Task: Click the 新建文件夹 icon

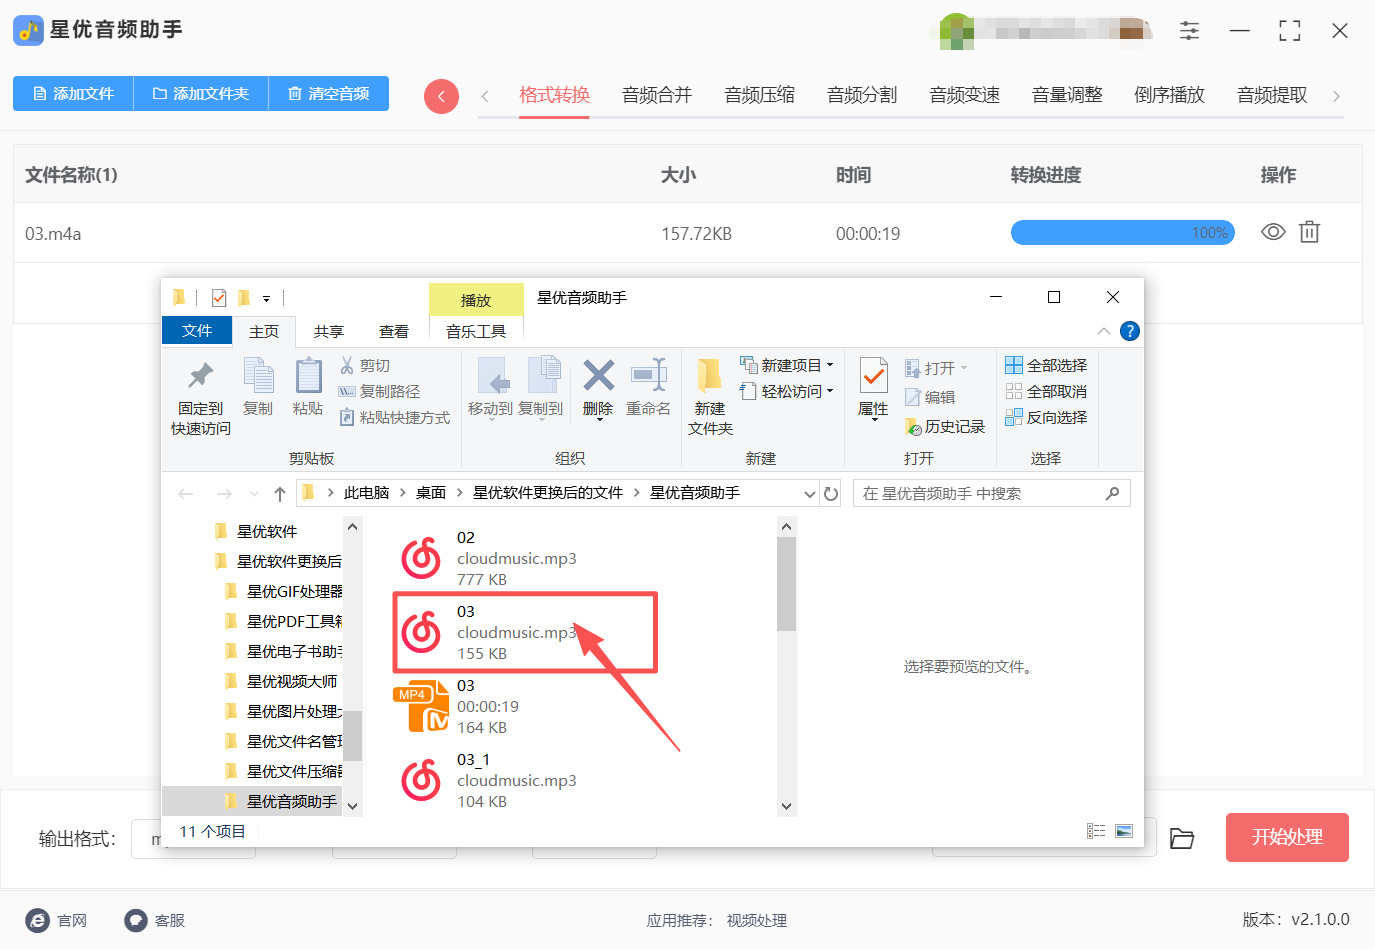Action: (x=710, y=376)
